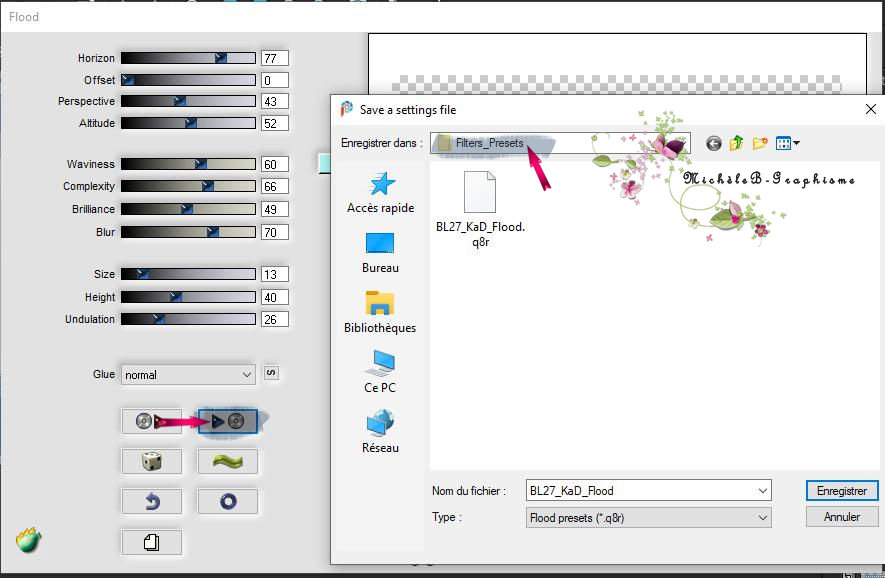This screenshot has width=885, height=578.
Task: Click the save preset button in Flood
Action: pos(227,421)
